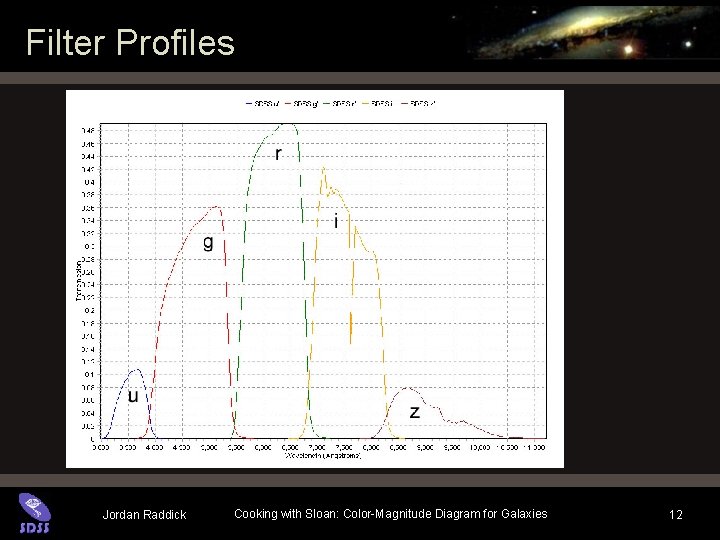Click the SDSS i' legend entry
The width and height of the screenshot is (720, 540).
pos(379,104)
